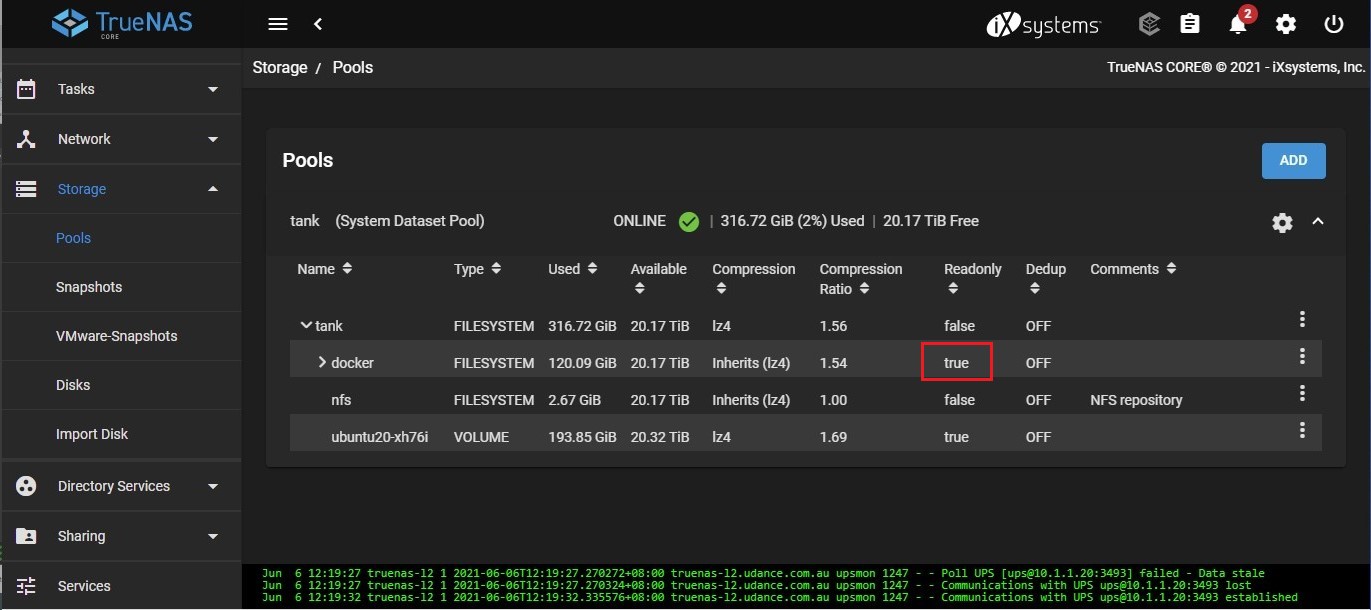Click the TrueNAS CORE logo
Screen dimensions: 1371x610
coord(121,23)
